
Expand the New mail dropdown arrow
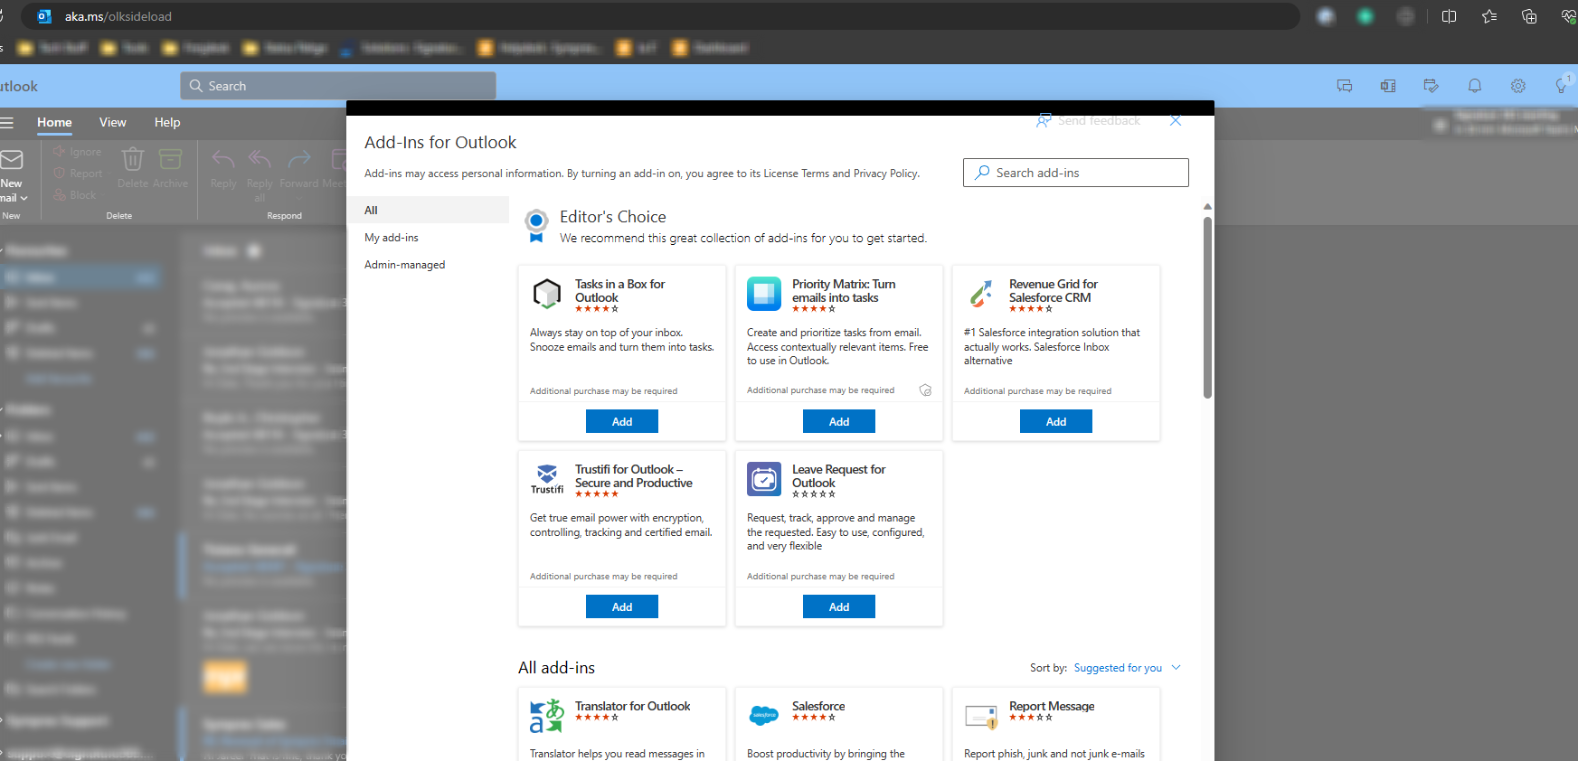click(24, 198)
